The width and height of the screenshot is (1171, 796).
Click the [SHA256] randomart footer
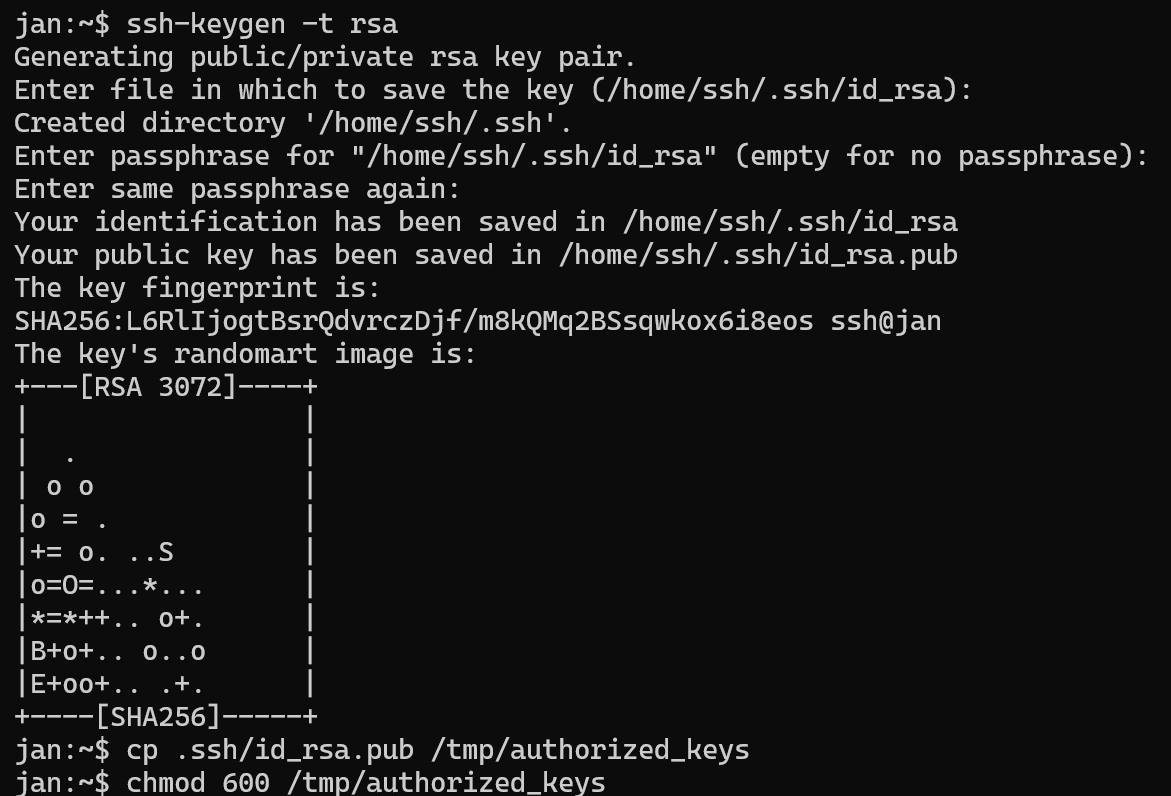[x=165, y=717]
